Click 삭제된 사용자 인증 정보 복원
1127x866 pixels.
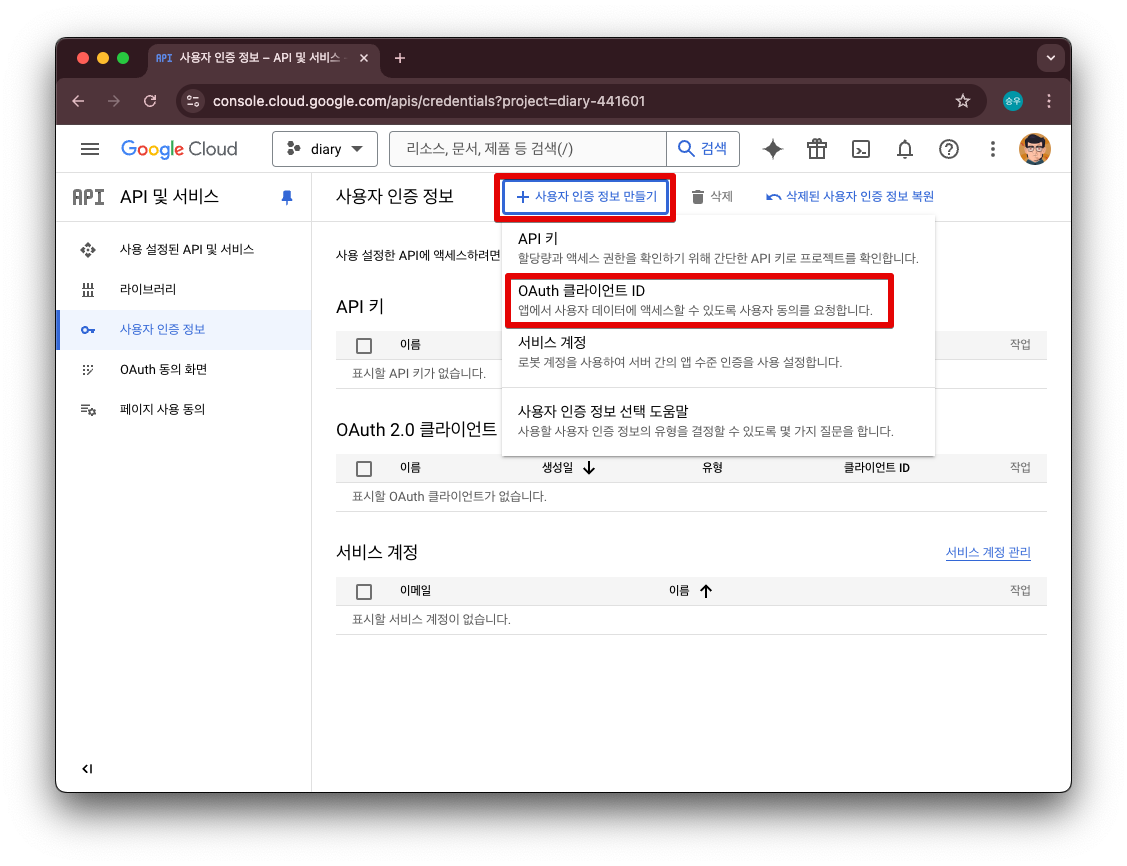pos(850,197)
